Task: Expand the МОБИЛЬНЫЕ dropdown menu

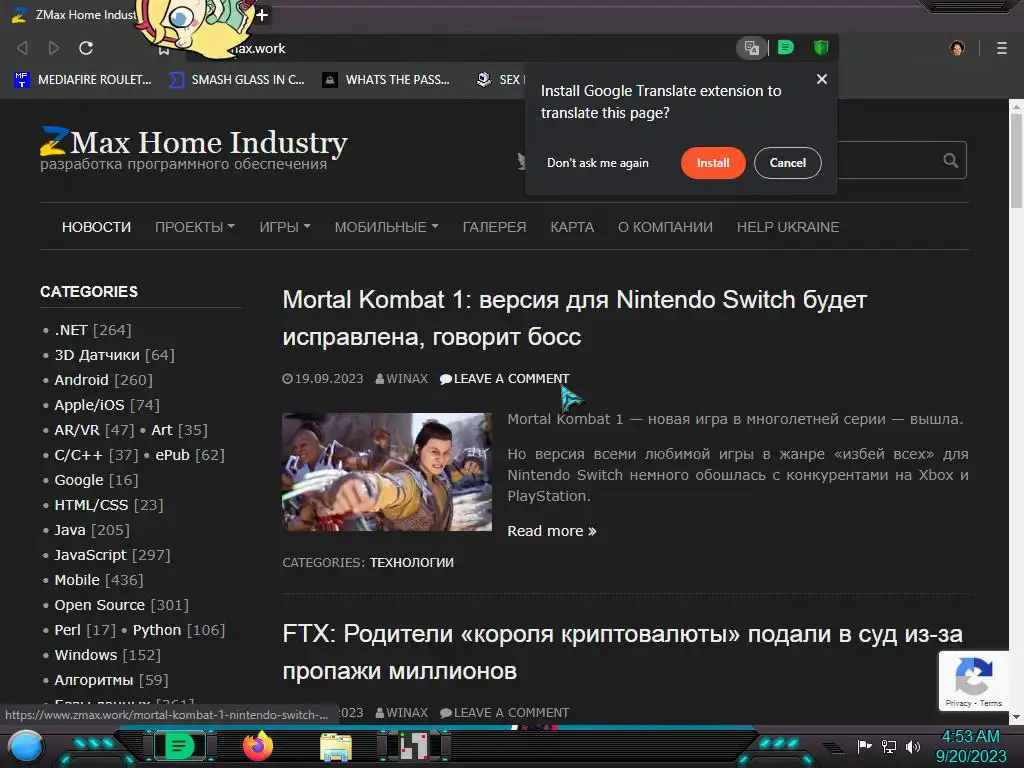Action: (x=387, y=227)
